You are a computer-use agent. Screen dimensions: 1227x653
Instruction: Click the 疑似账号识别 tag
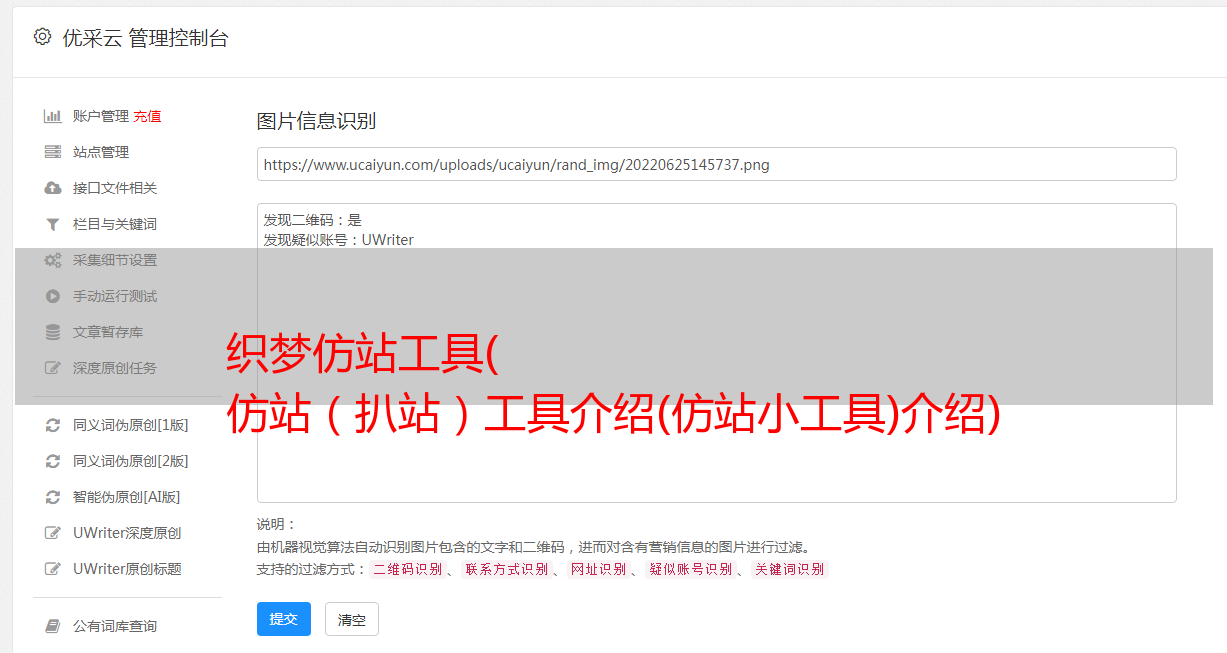pyautogui.click(x=690, y=569)
